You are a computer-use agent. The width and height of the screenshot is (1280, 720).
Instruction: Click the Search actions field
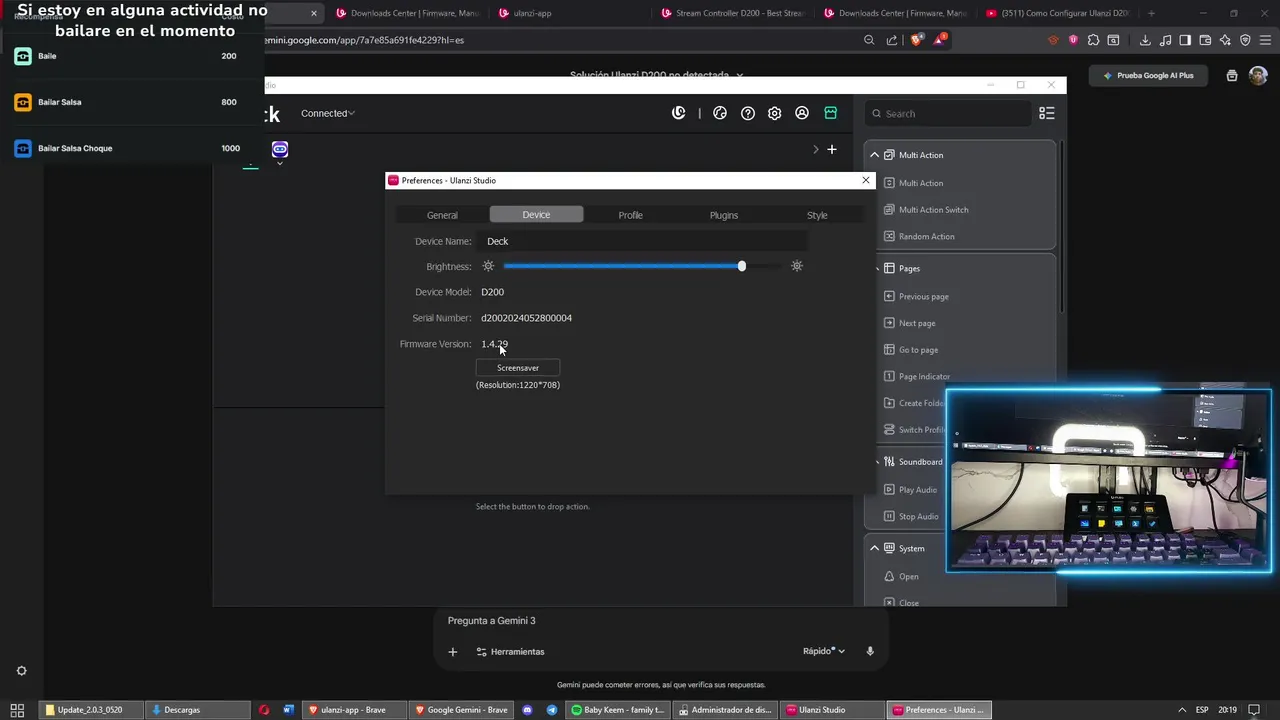point(947,113)
